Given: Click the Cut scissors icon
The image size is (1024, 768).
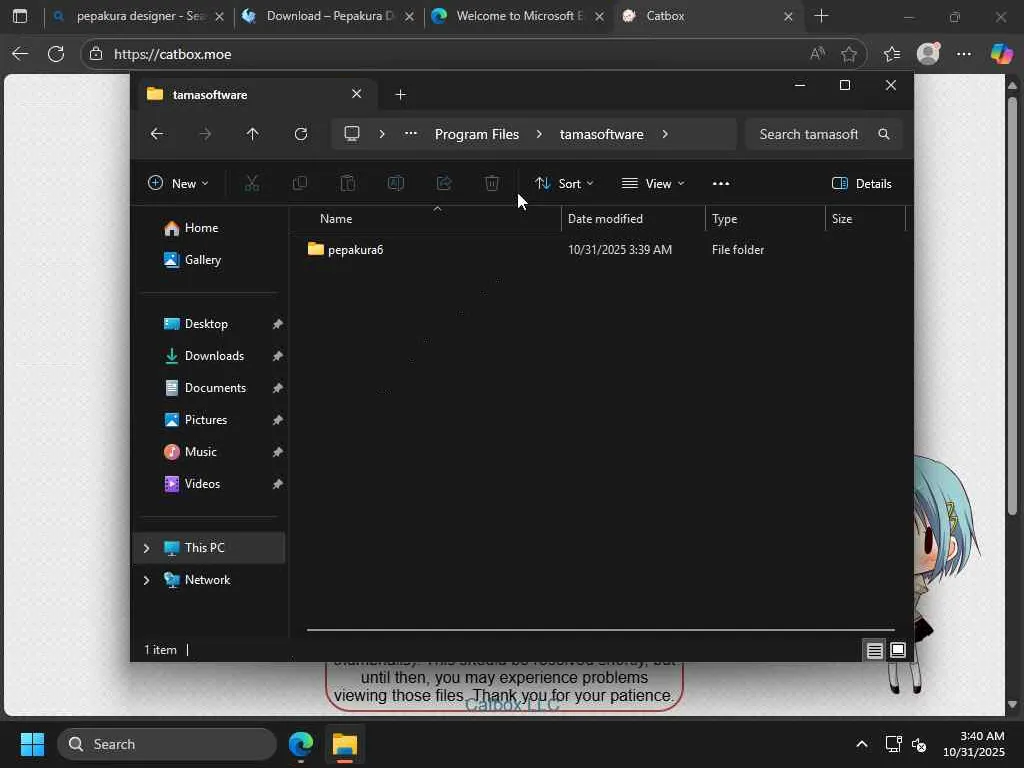Looking at the screenshot, I should 251,184.
